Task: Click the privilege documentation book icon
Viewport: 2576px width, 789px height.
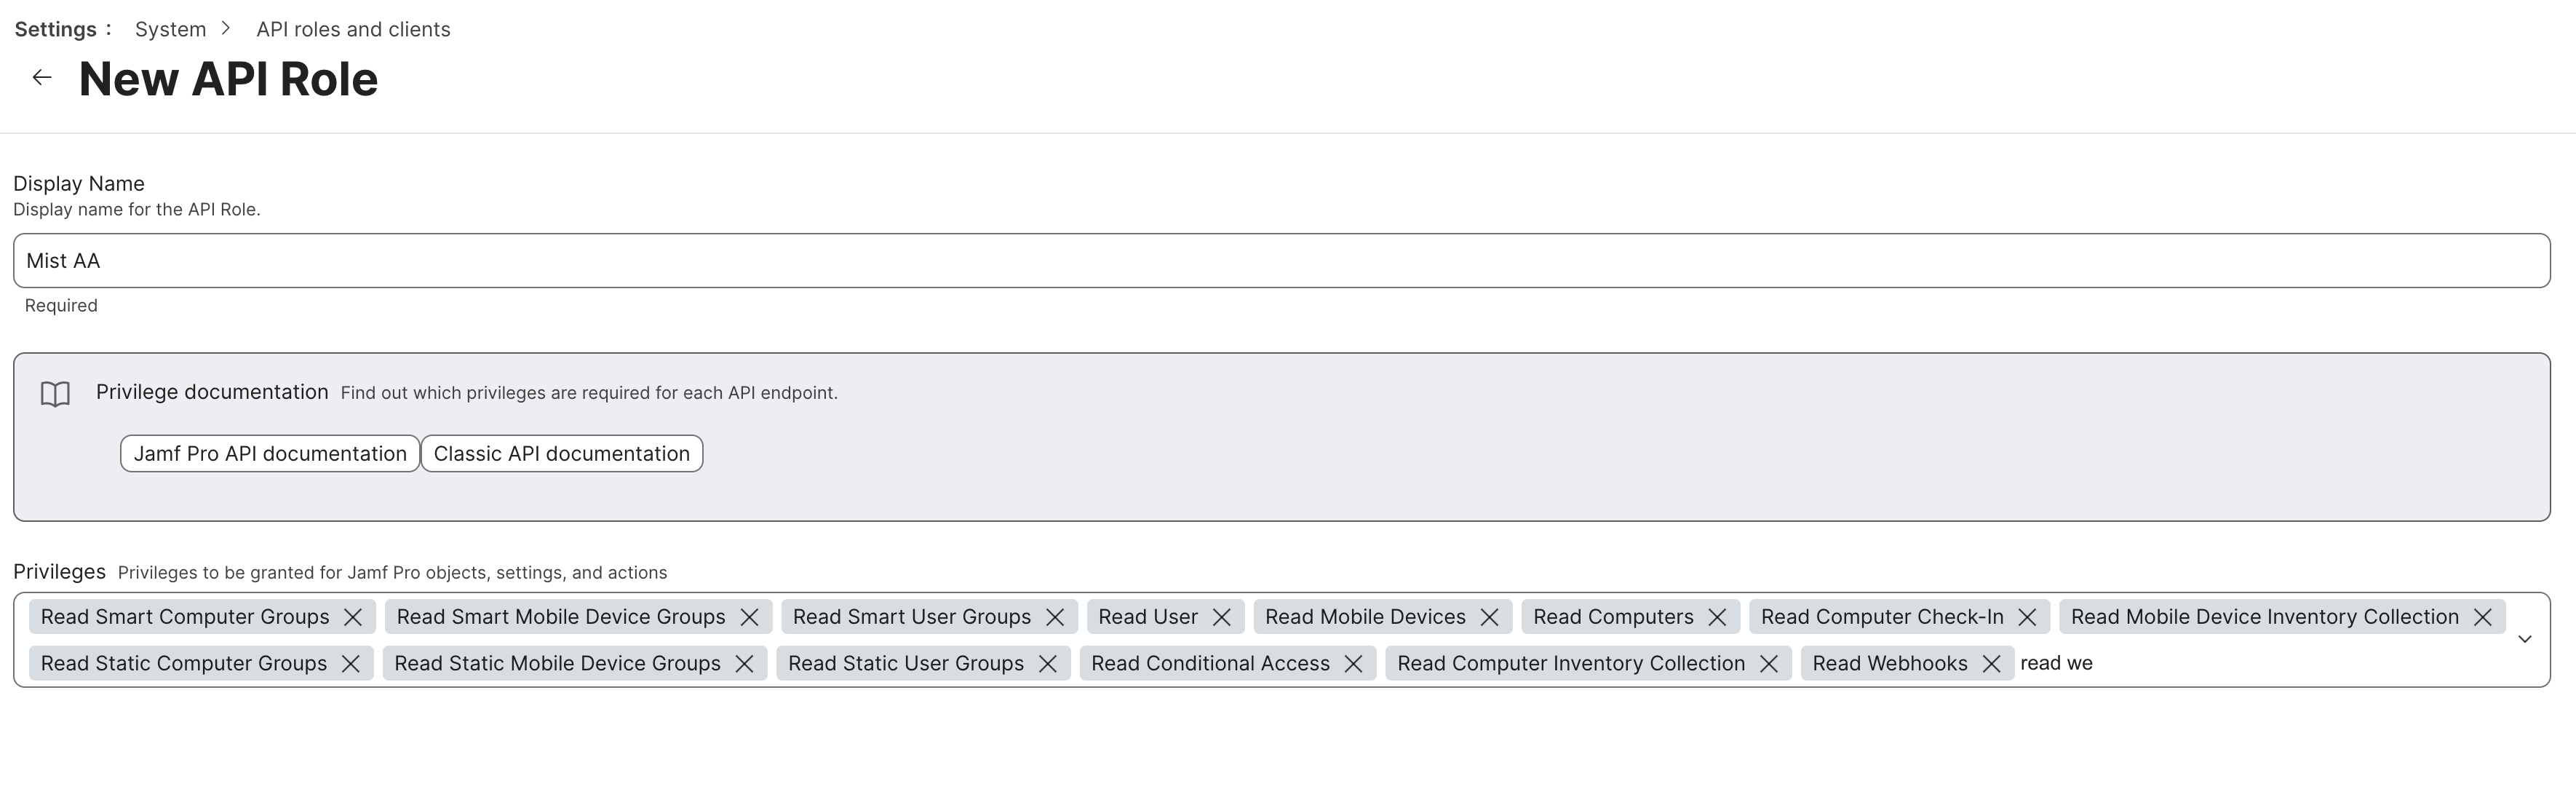Action: pos(55,394)
